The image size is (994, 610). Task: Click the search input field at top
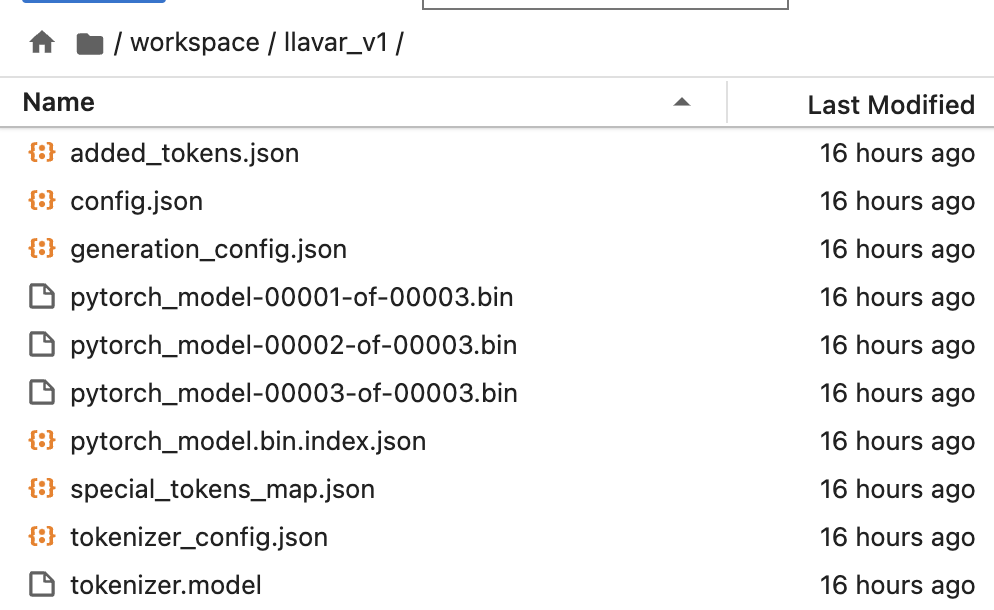[x=604, y=4]
